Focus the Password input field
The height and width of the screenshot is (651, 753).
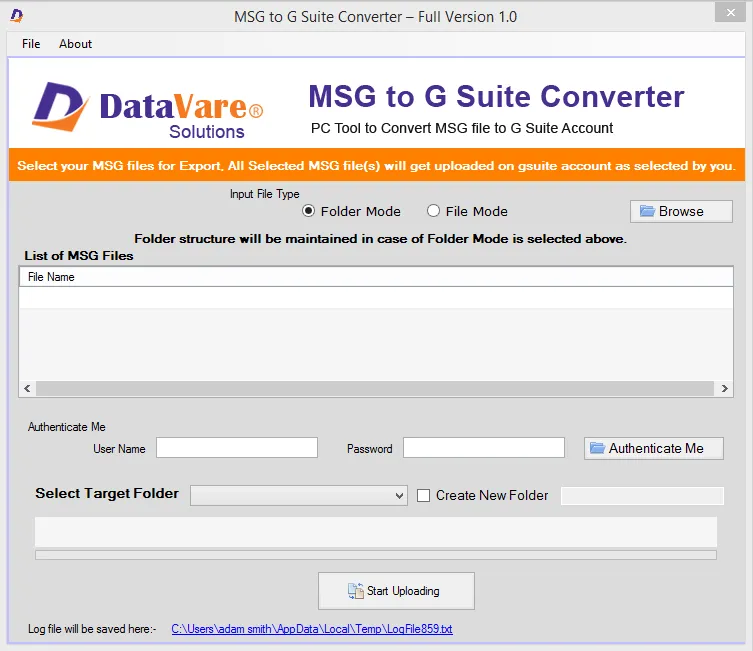tap(484, 447)
